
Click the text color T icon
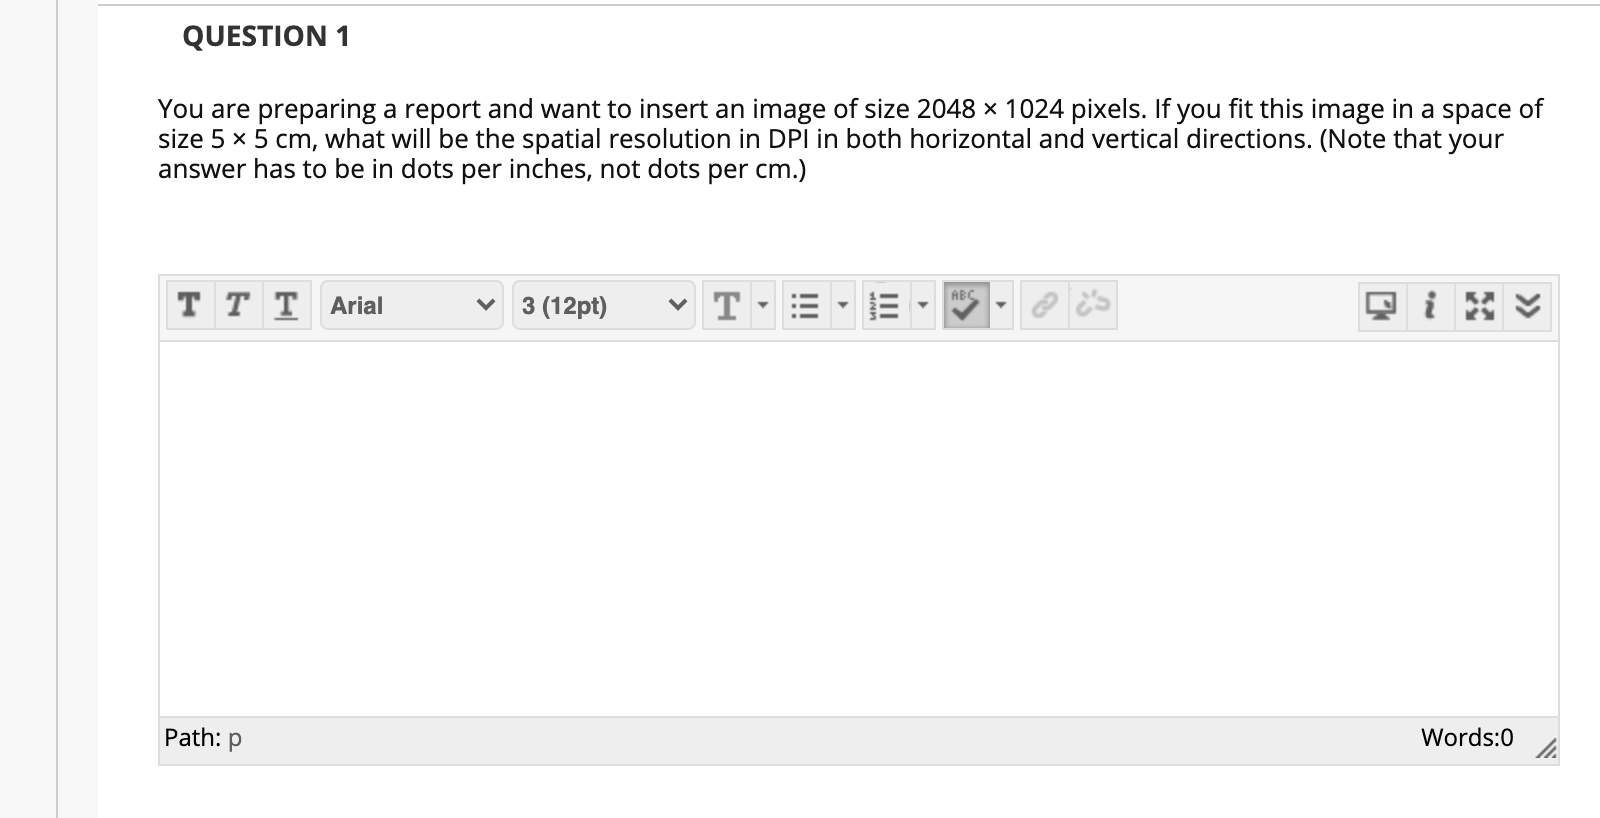point(728,305)
